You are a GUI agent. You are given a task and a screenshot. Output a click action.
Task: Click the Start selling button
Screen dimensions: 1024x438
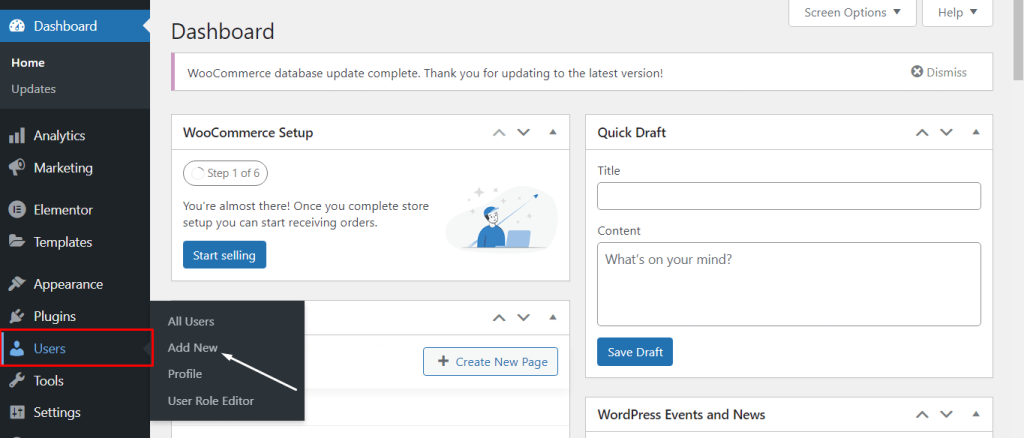point(225,255)
